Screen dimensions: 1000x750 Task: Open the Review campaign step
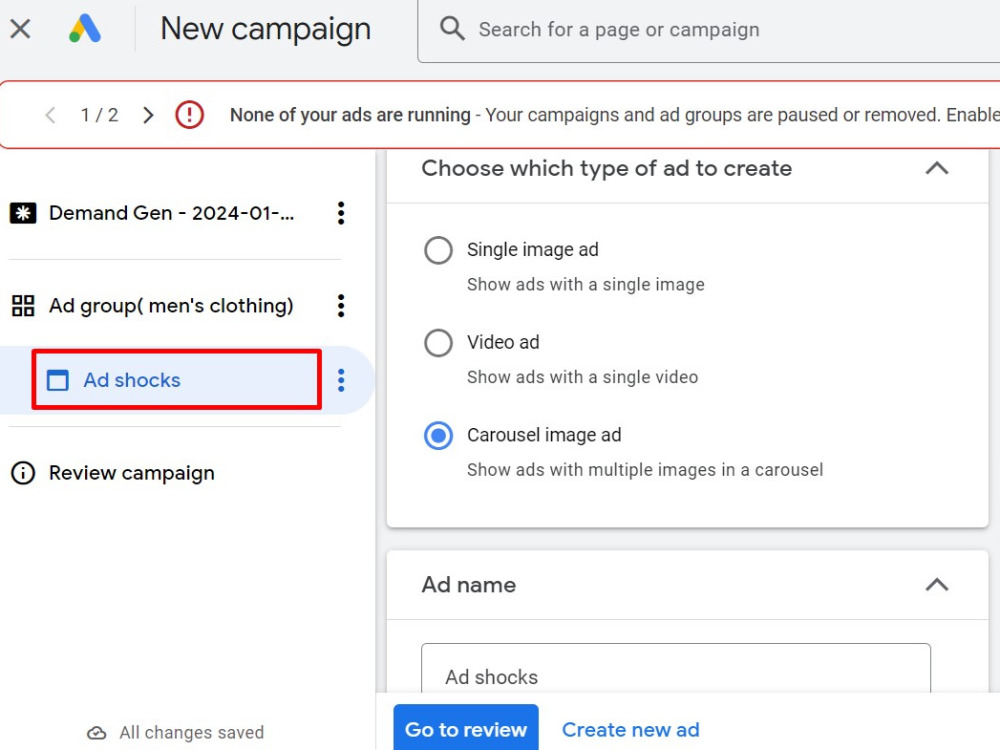(x=131, y=473)
